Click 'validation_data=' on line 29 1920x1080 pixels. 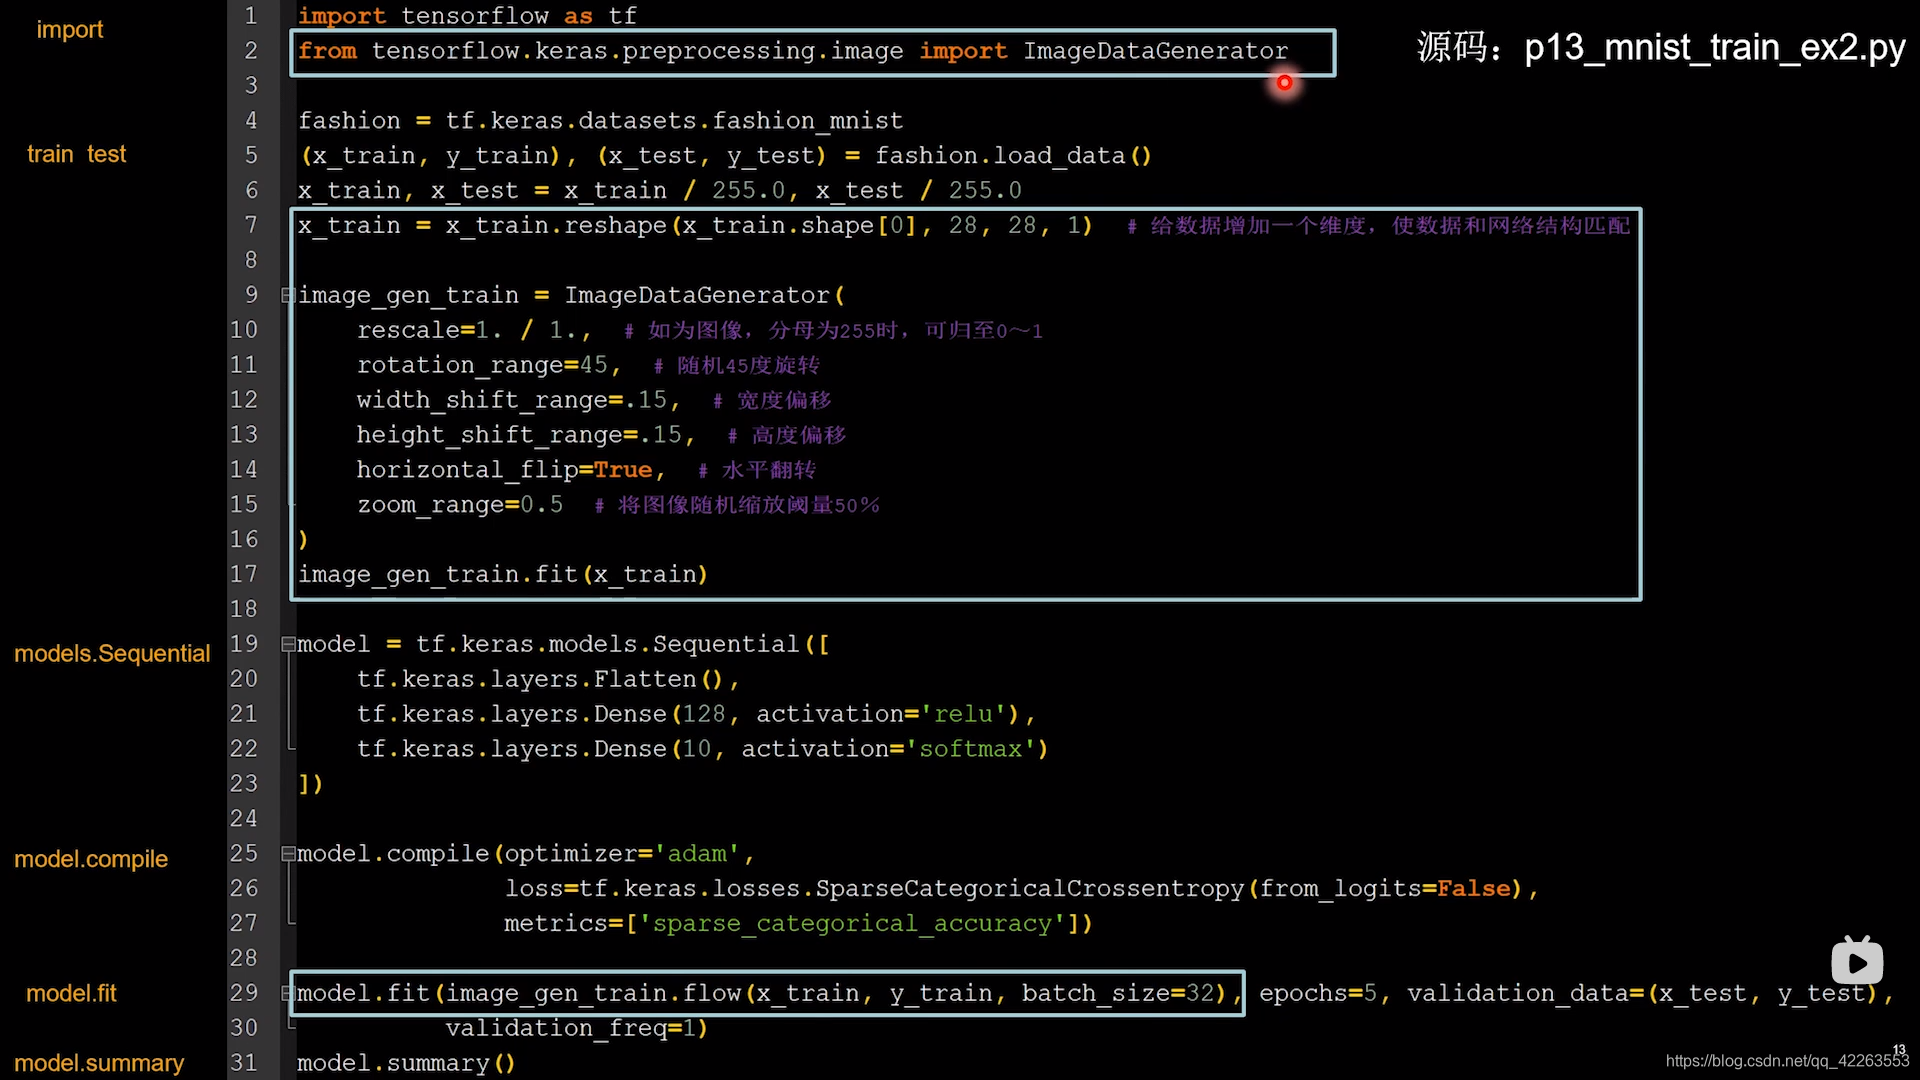pyautogui.click(x=1525, y=993)
